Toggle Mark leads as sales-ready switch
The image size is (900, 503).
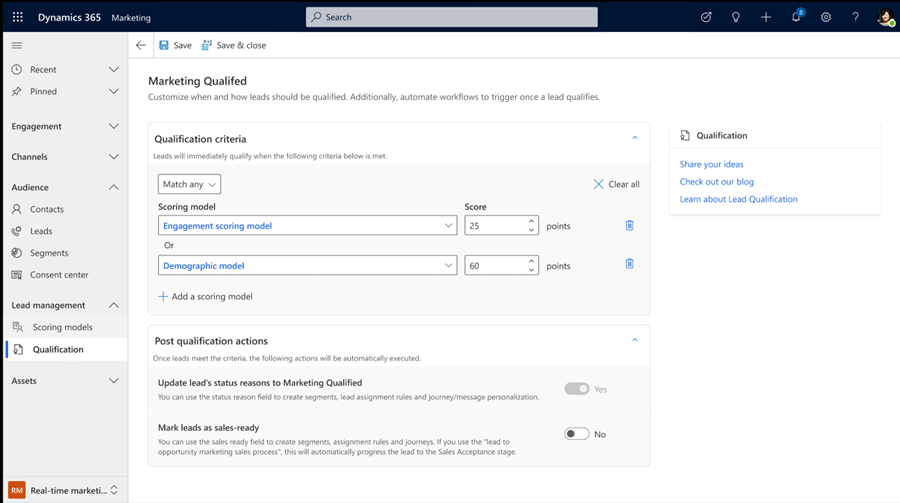(x=577, y=434)
